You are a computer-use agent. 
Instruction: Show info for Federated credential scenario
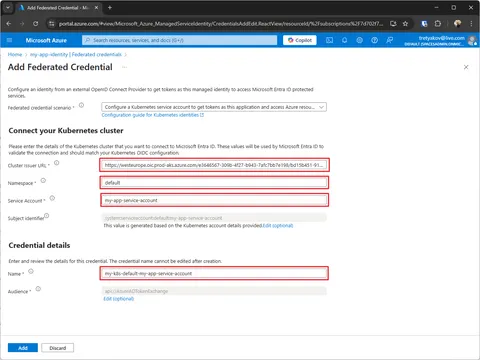point(81,105)
